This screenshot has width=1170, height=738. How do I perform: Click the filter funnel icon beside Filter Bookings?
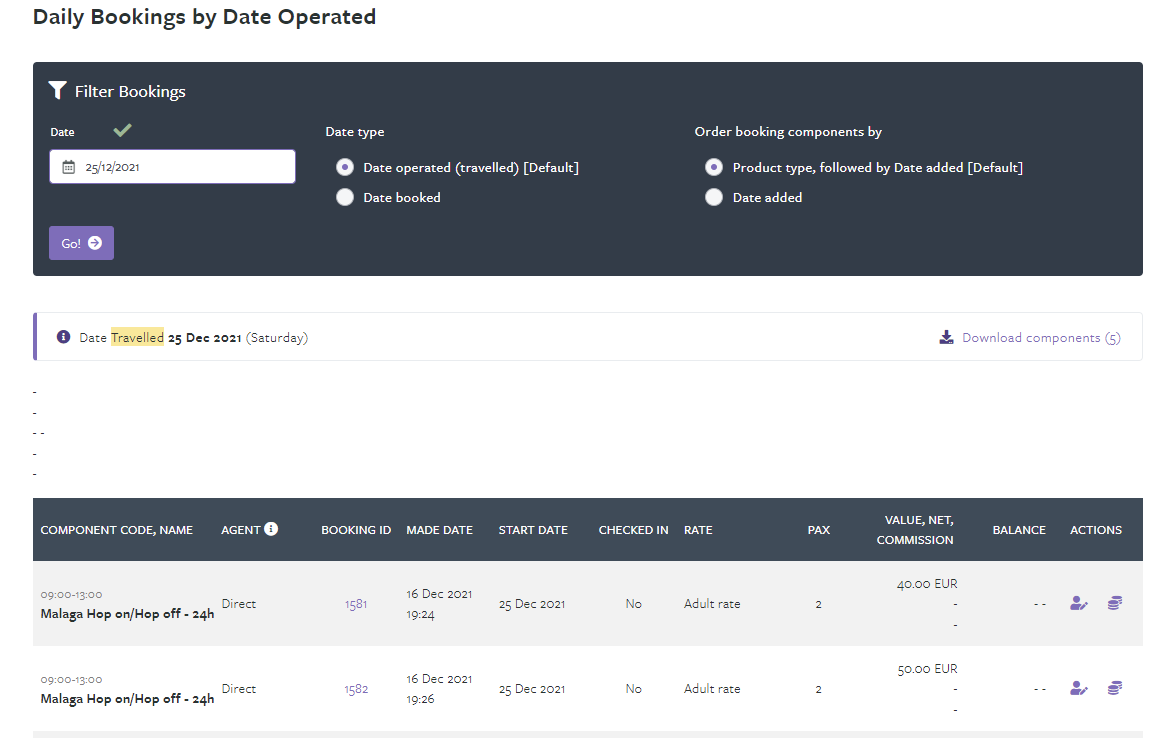[x=57, y=90]
